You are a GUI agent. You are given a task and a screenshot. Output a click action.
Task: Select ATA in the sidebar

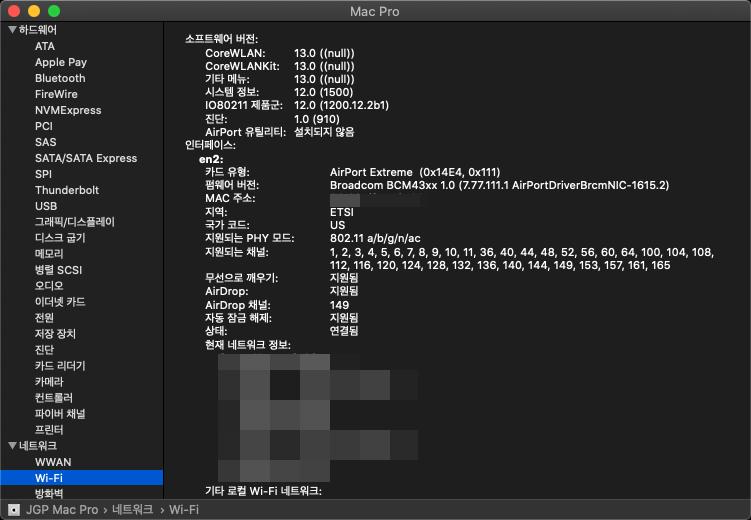pyautogui.click(x=45, y=46)
